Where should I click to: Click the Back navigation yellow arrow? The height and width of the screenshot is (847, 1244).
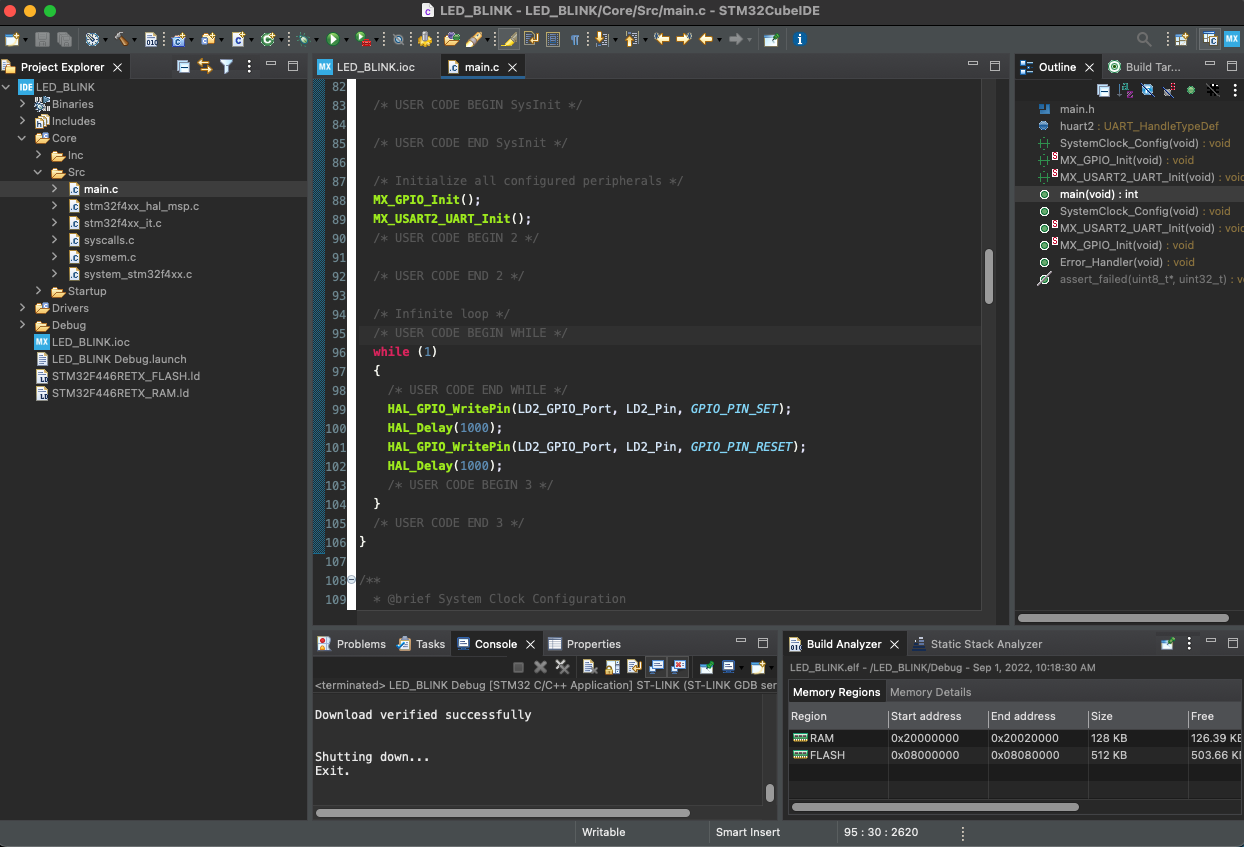point(706,39)
